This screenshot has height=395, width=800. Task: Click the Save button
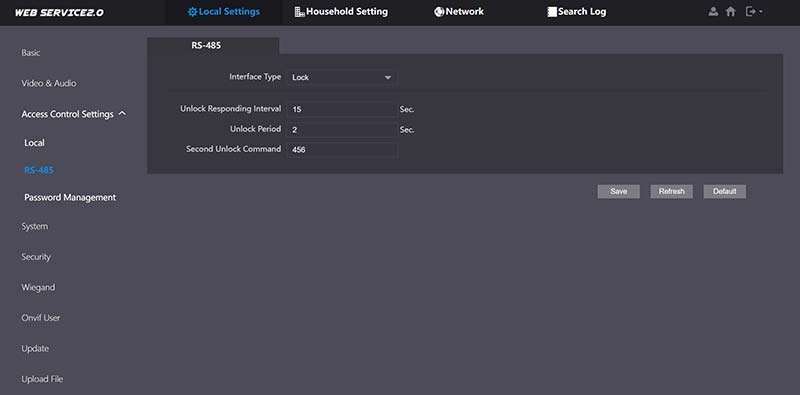pos(618,191)
